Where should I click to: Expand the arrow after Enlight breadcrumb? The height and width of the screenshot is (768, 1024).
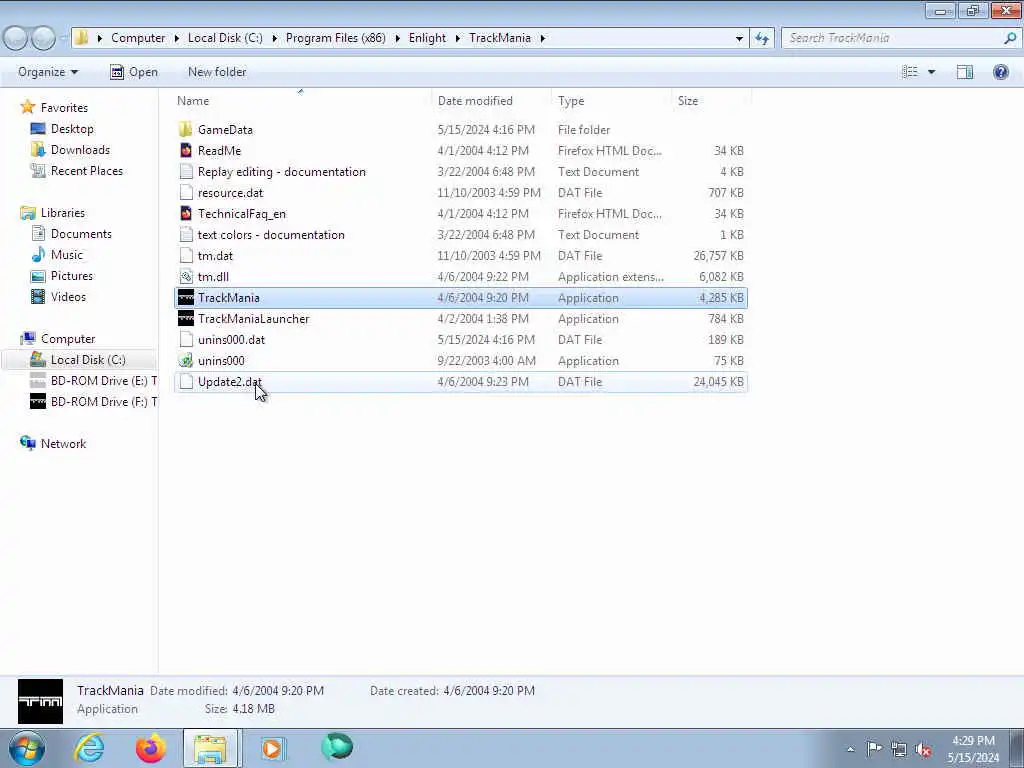point(457,38)
